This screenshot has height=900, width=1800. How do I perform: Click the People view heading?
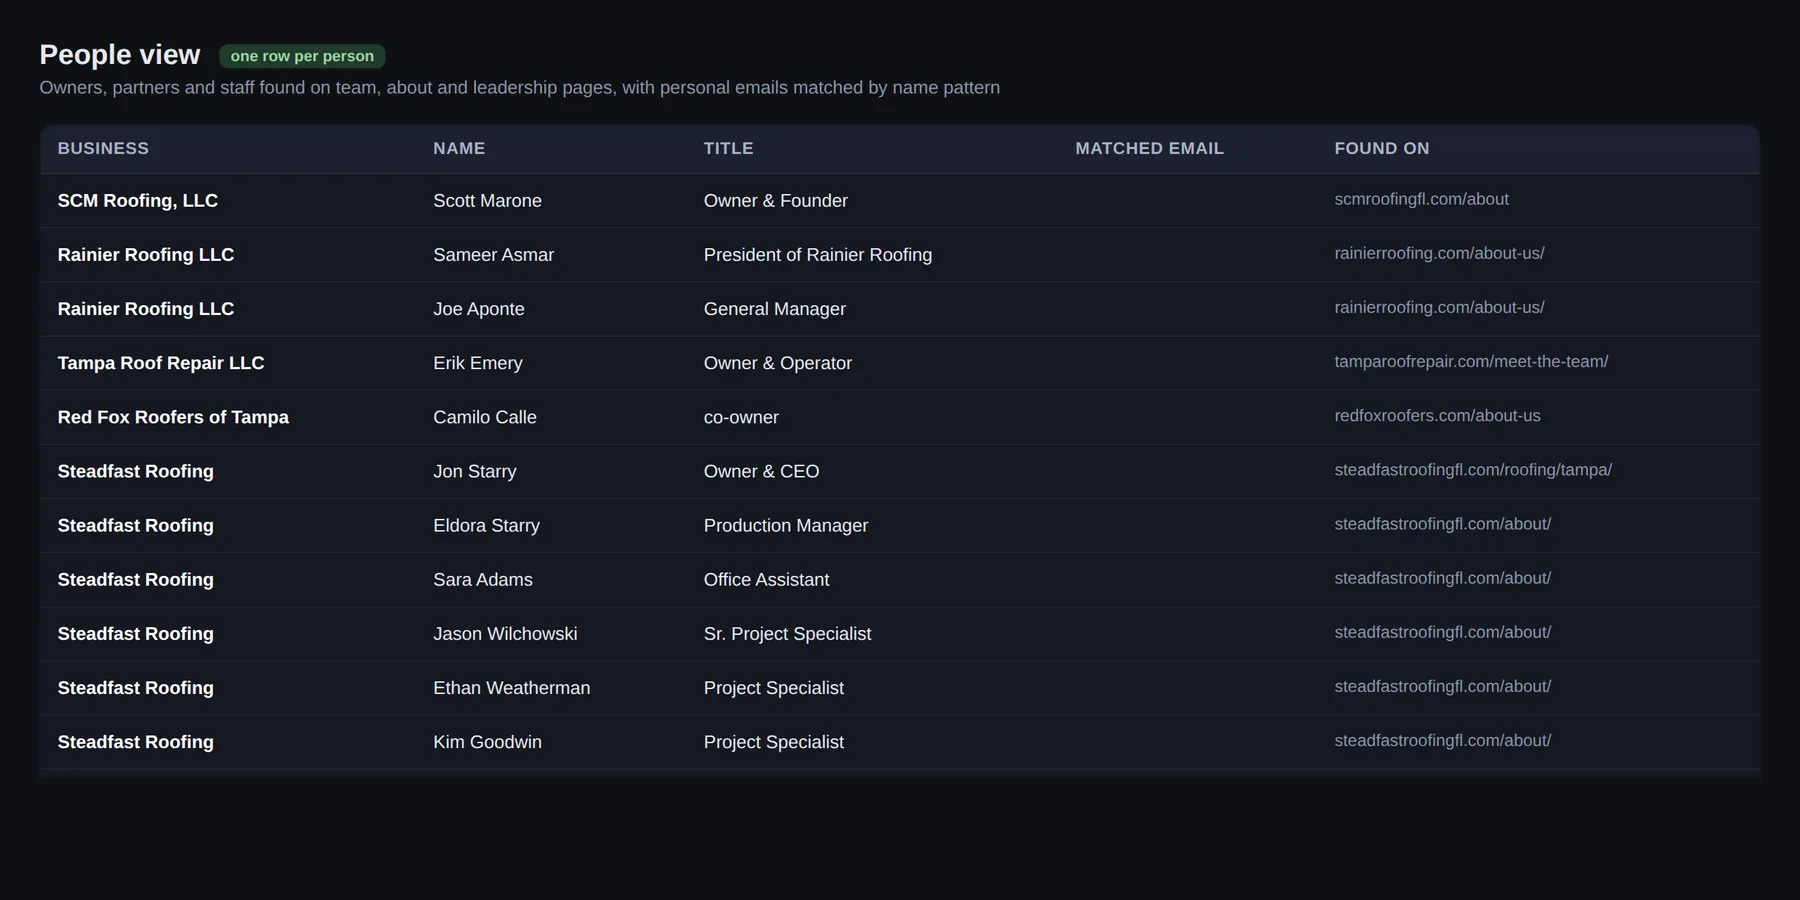pos(120,54)
